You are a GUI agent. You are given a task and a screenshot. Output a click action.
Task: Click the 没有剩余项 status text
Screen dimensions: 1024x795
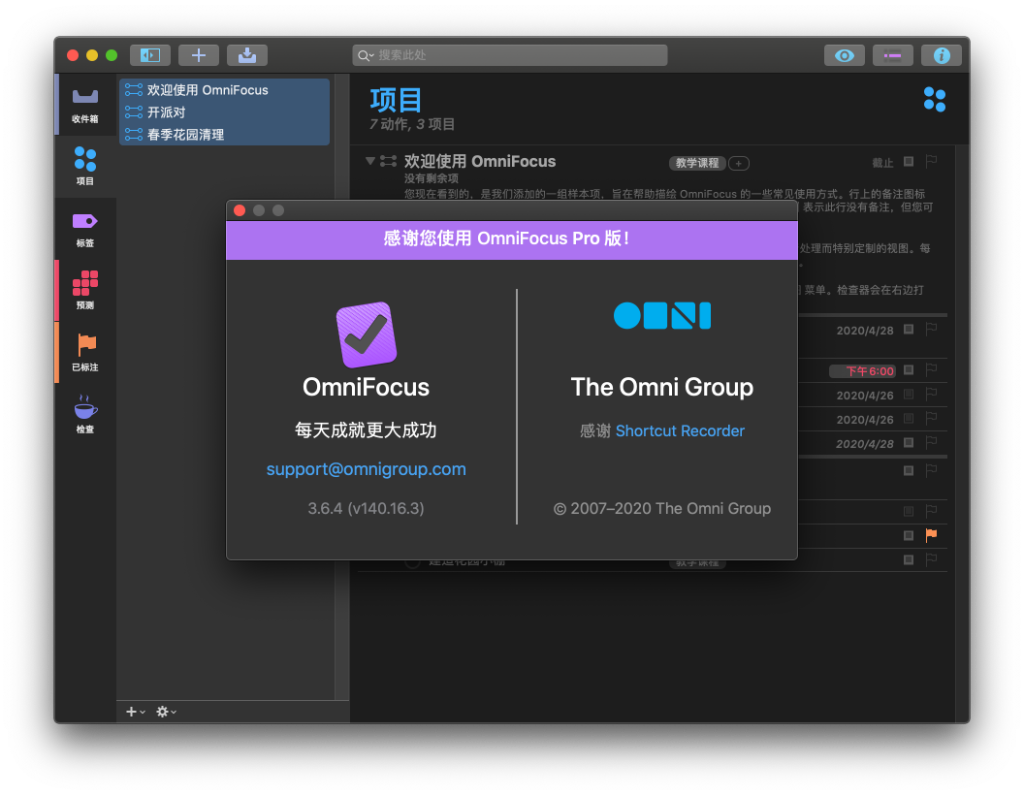pyautogui.click(x=431, y=178)
